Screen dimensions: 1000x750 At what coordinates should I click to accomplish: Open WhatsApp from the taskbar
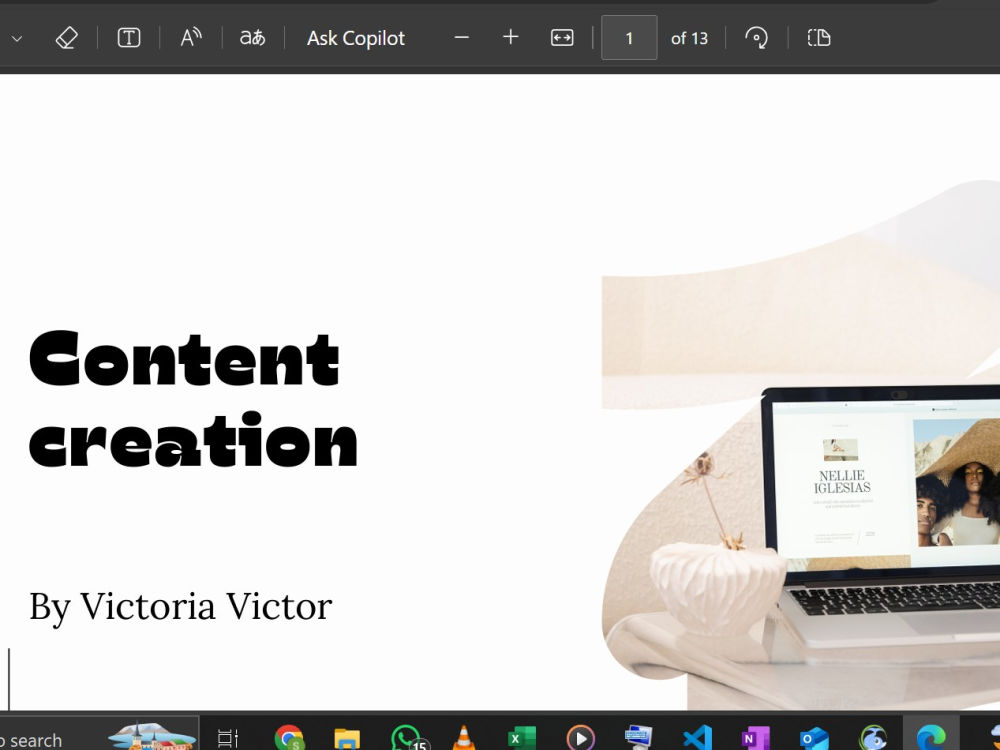point(407,739)
